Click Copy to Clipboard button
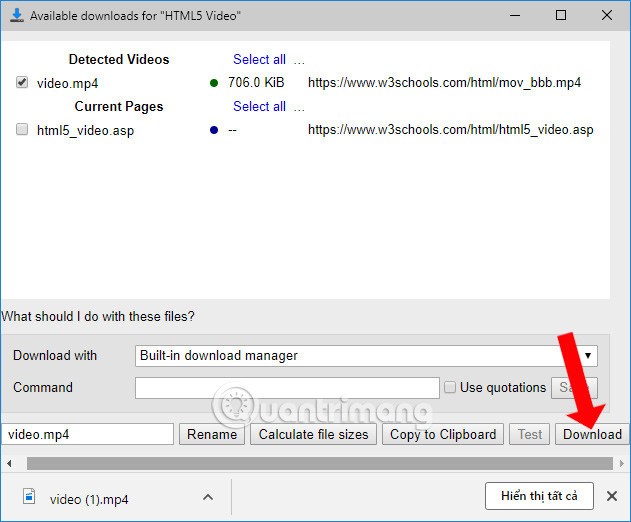The width and height of the screenshot is (631, 522). click(443, 434)
